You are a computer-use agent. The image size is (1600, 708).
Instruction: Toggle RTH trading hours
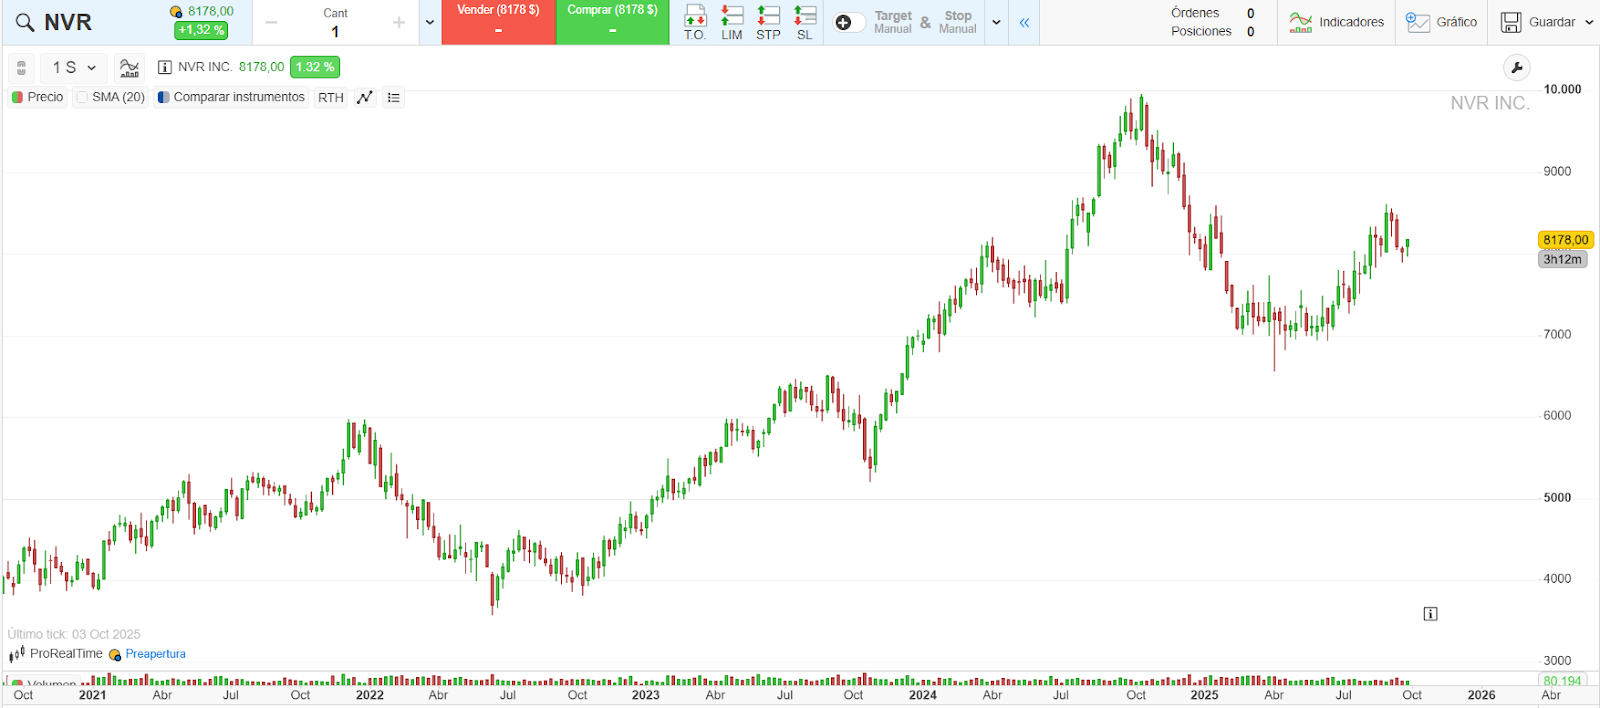pos(331,97)
